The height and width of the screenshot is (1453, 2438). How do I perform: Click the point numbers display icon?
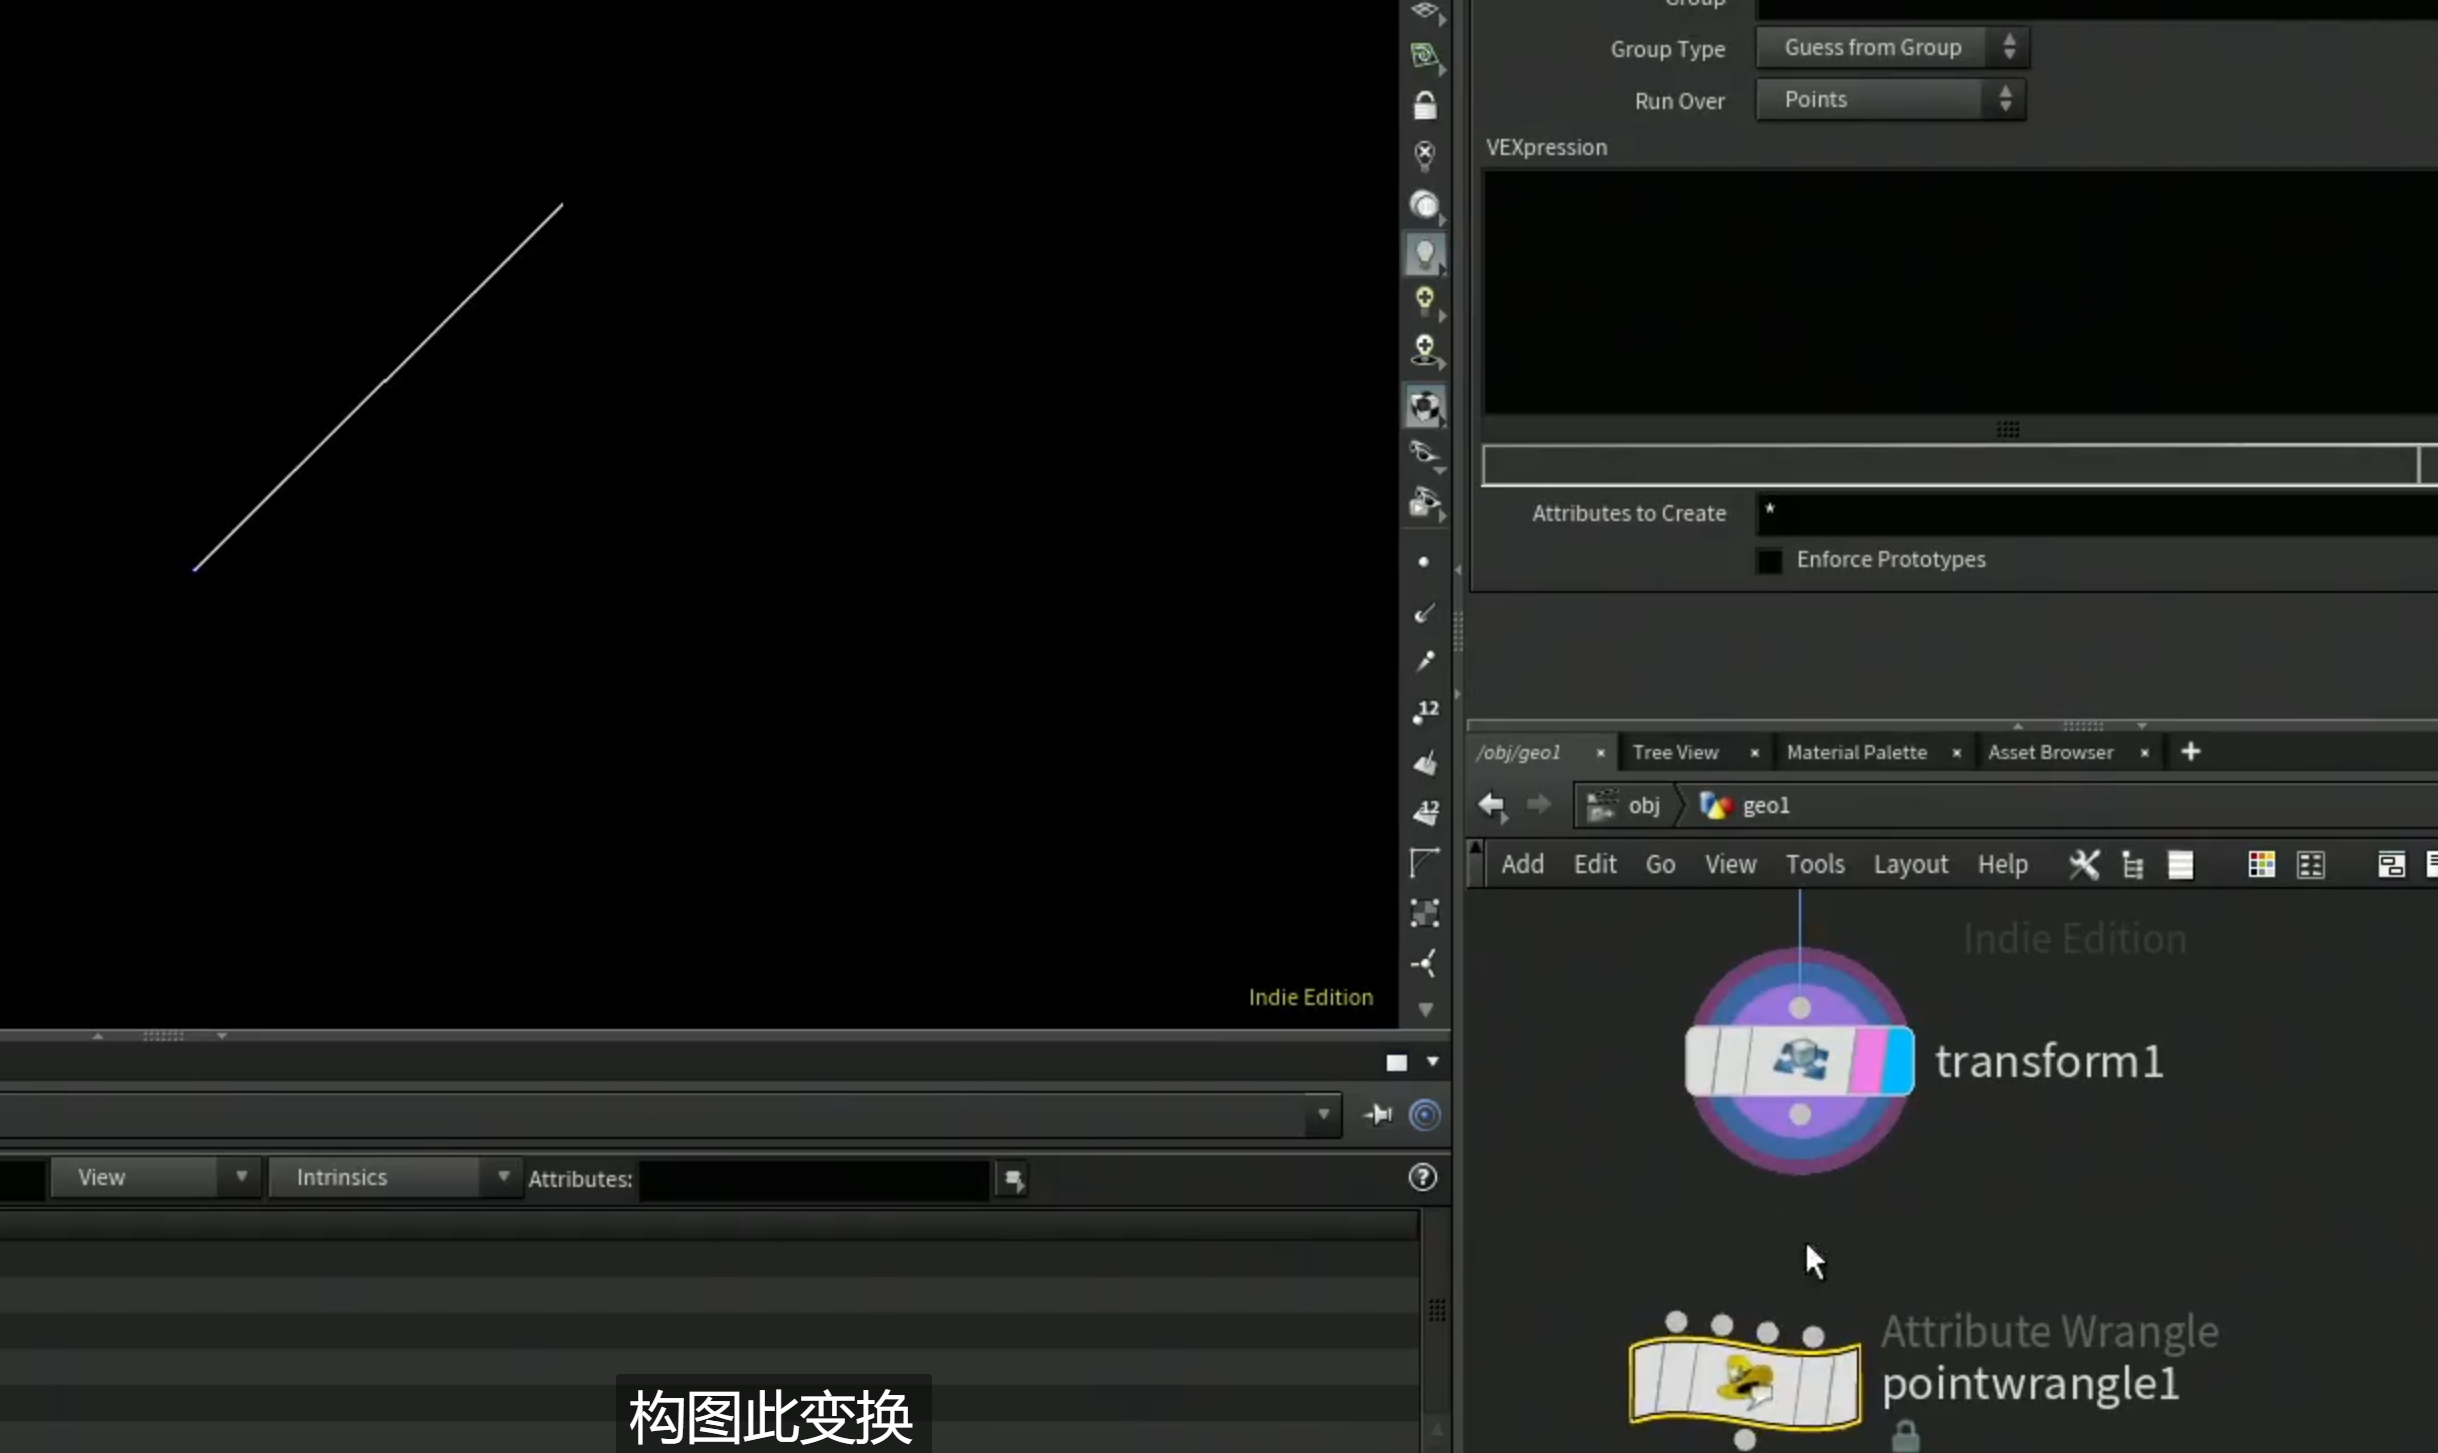coord(1425,711)
